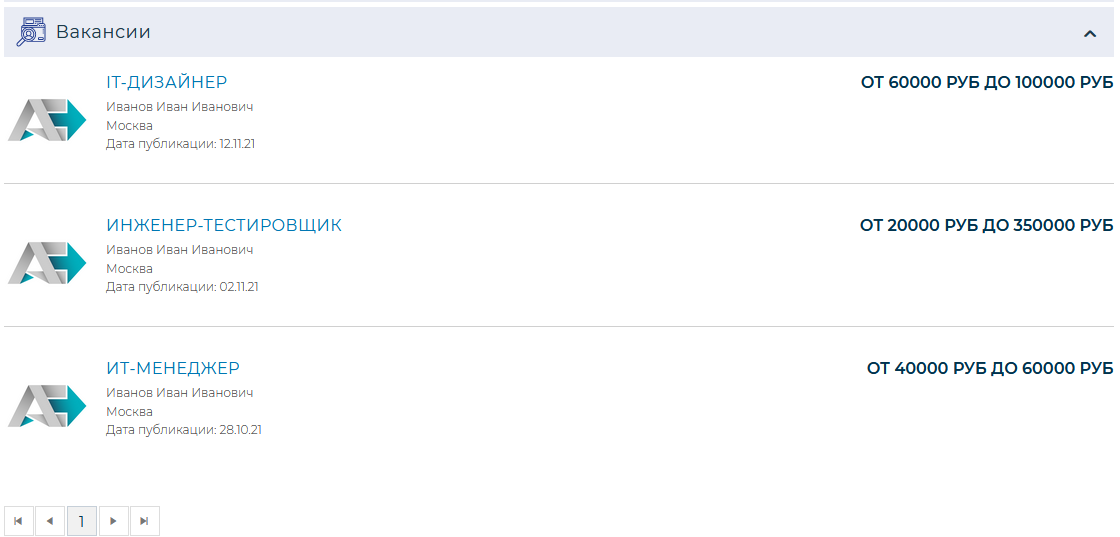Viewport: 1120px width, 537px height.
Task: Collapse the Вакансии section chevron
Action: pyautogui.click(x=1090, y=34)
